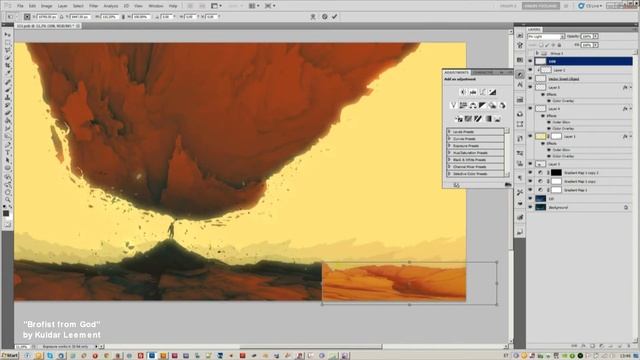Toggle visibility of Layer 5
Viewport: 640px width, 360px height.
point(530,87)
